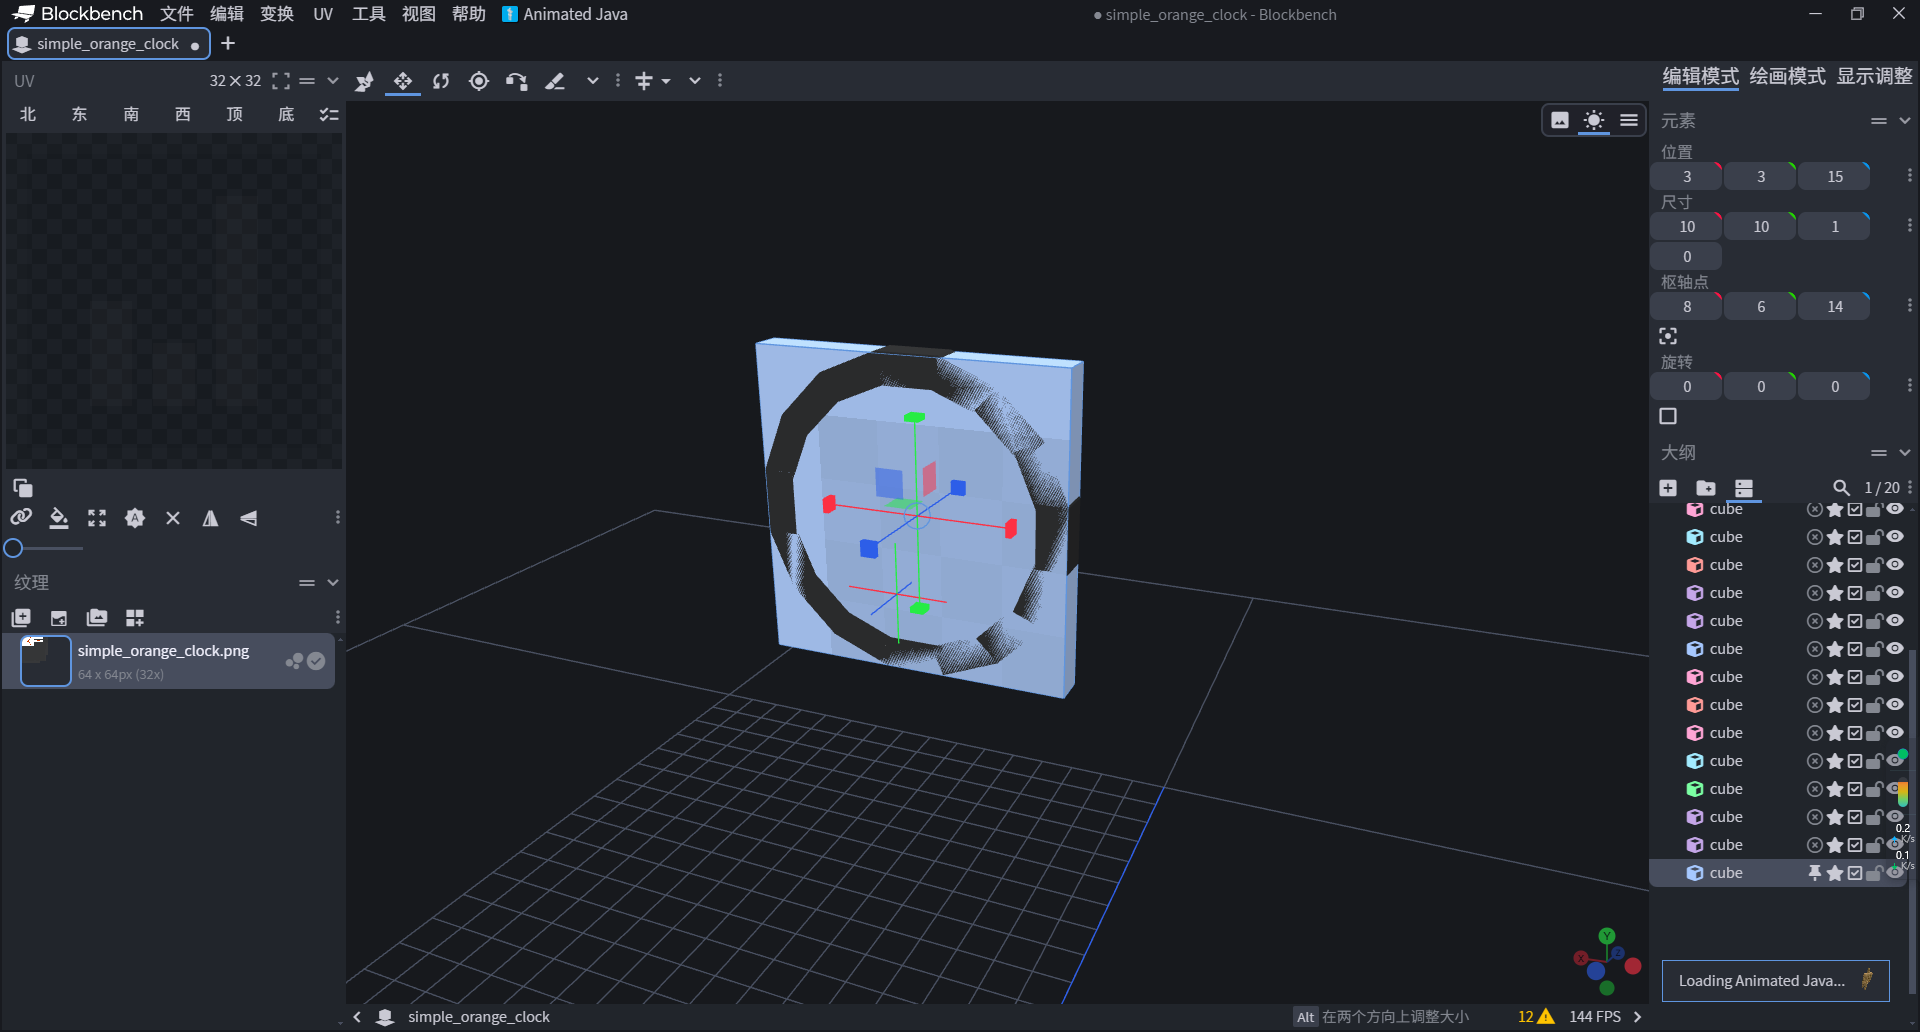Select the Pivot tool icon
The image size is (1920, 1032).
[x=479, y=81]
